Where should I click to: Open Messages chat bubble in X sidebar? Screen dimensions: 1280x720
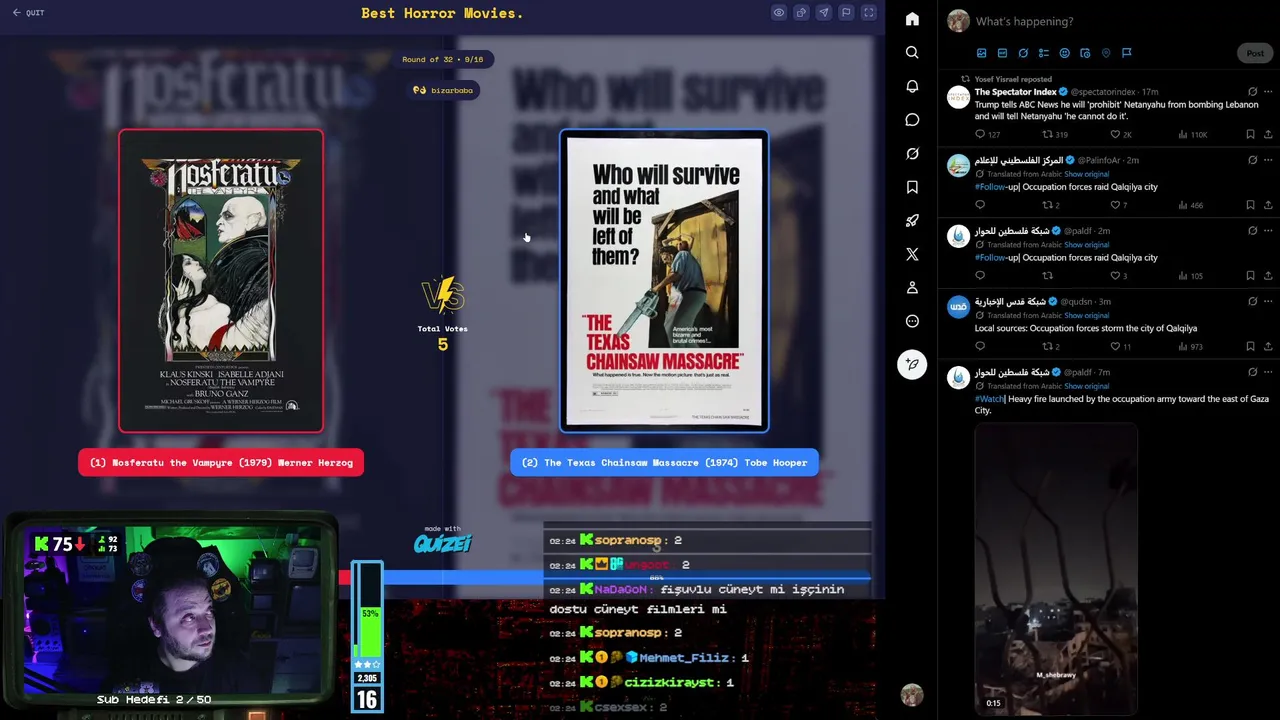click(x=912, y=120)
